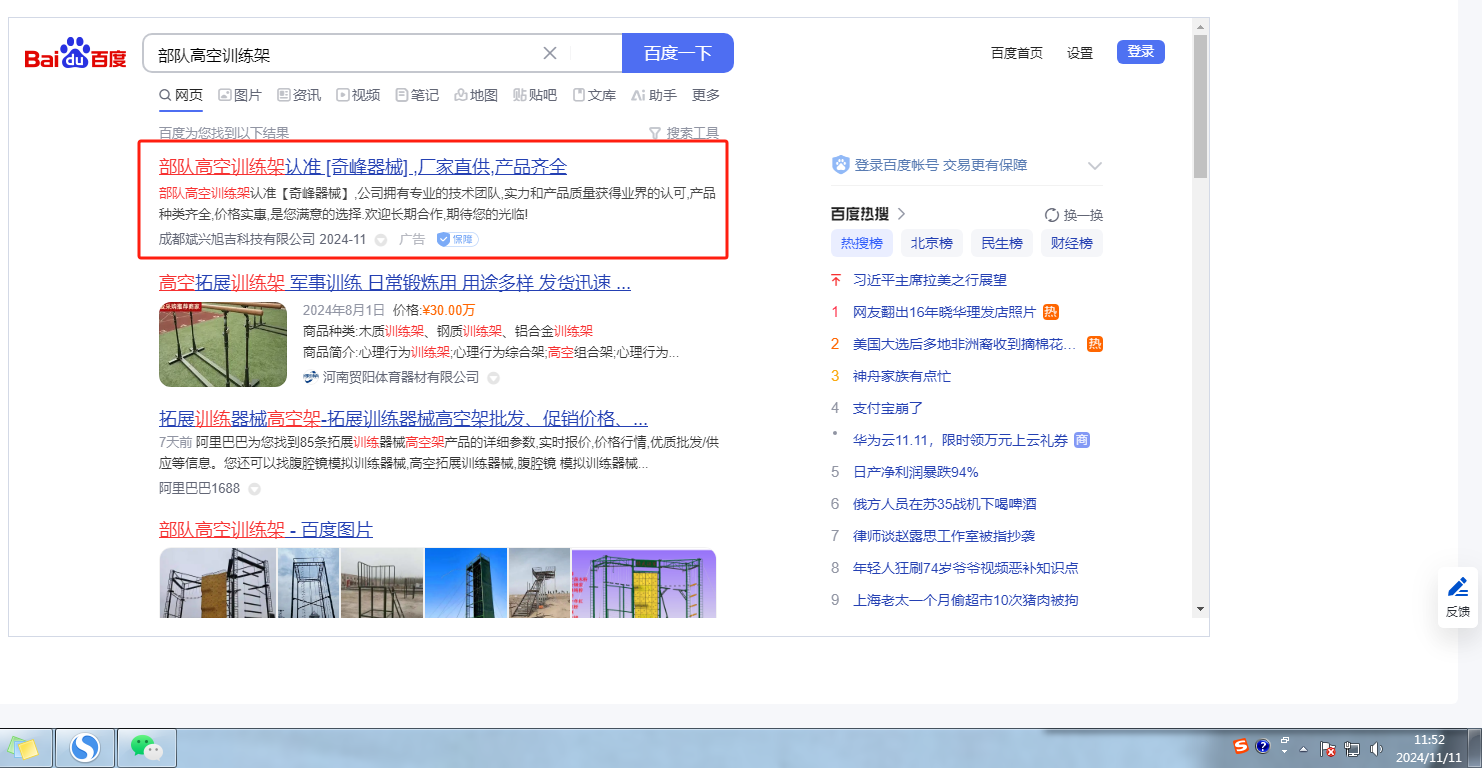Switch to the 视频 search tab
Screen dimensions: 1482x768
coord(358,95)
